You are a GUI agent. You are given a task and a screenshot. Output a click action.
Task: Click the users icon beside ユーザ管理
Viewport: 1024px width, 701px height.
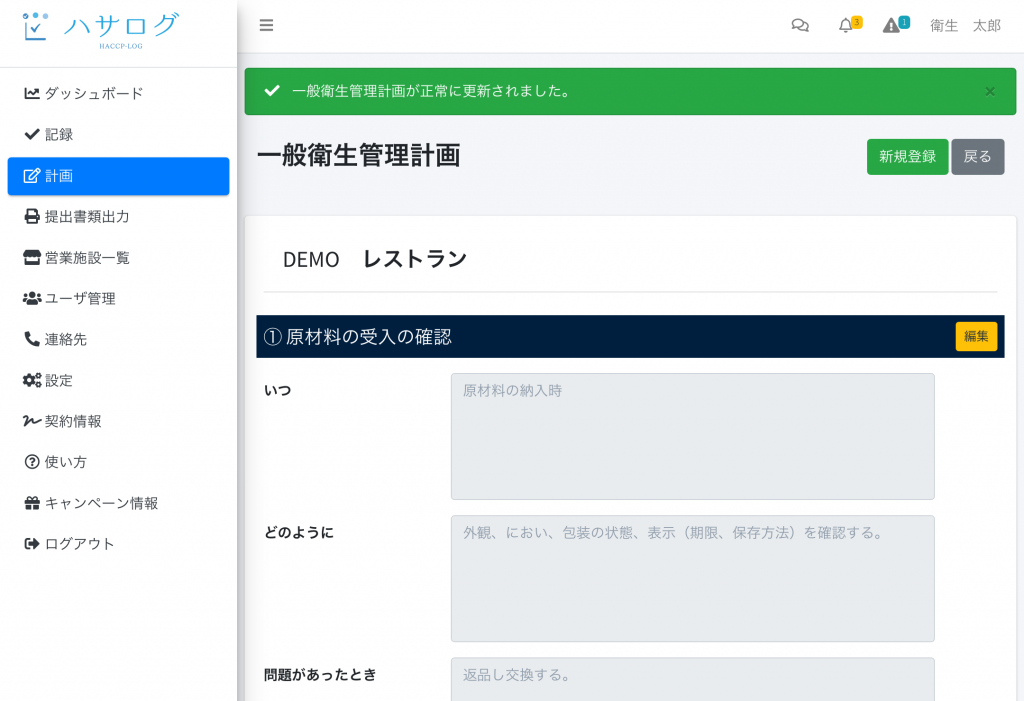31,299
